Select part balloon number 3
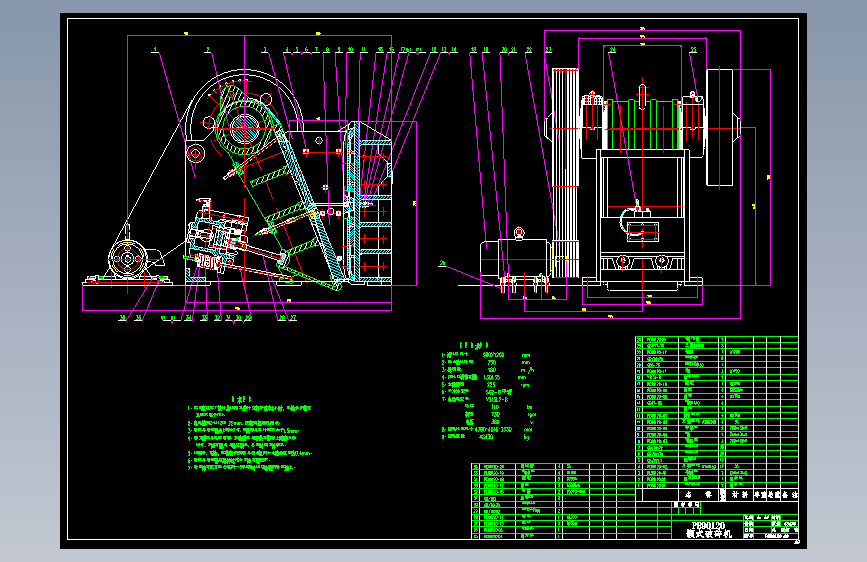867x562 pixels. pyautogui.click(x=265, y=50)
